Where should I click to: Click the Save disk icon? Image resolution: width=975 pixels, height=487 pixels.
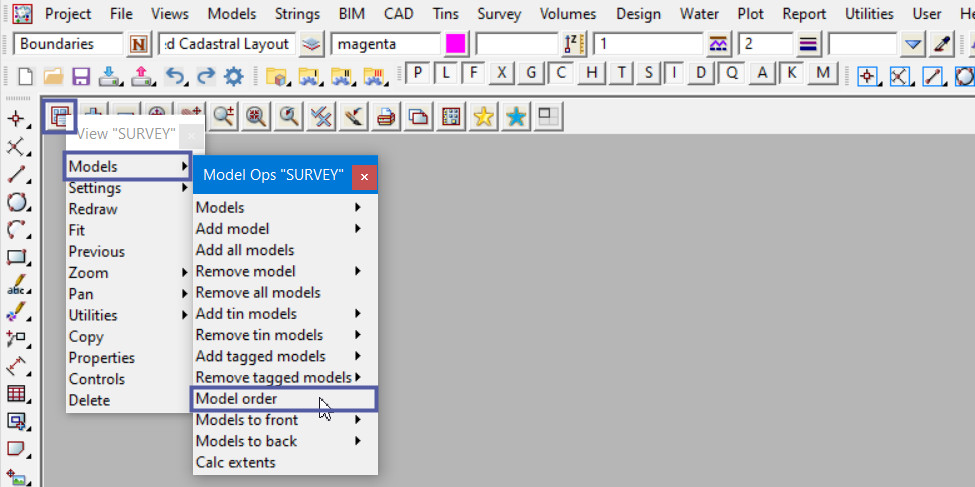click(x=81, y=75)
